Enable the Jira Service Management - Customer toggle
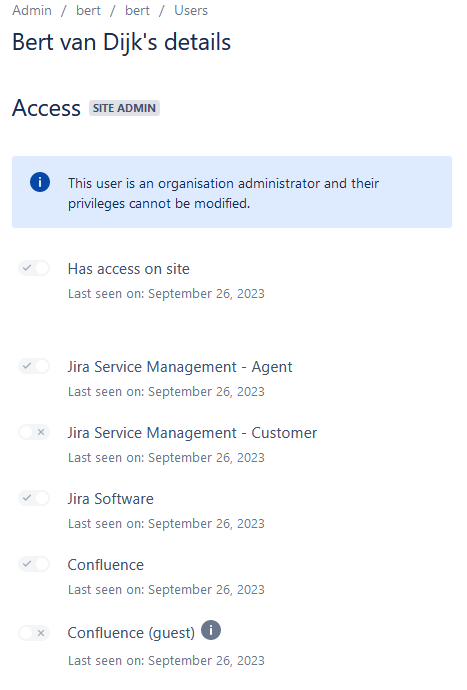 point(34,432)
